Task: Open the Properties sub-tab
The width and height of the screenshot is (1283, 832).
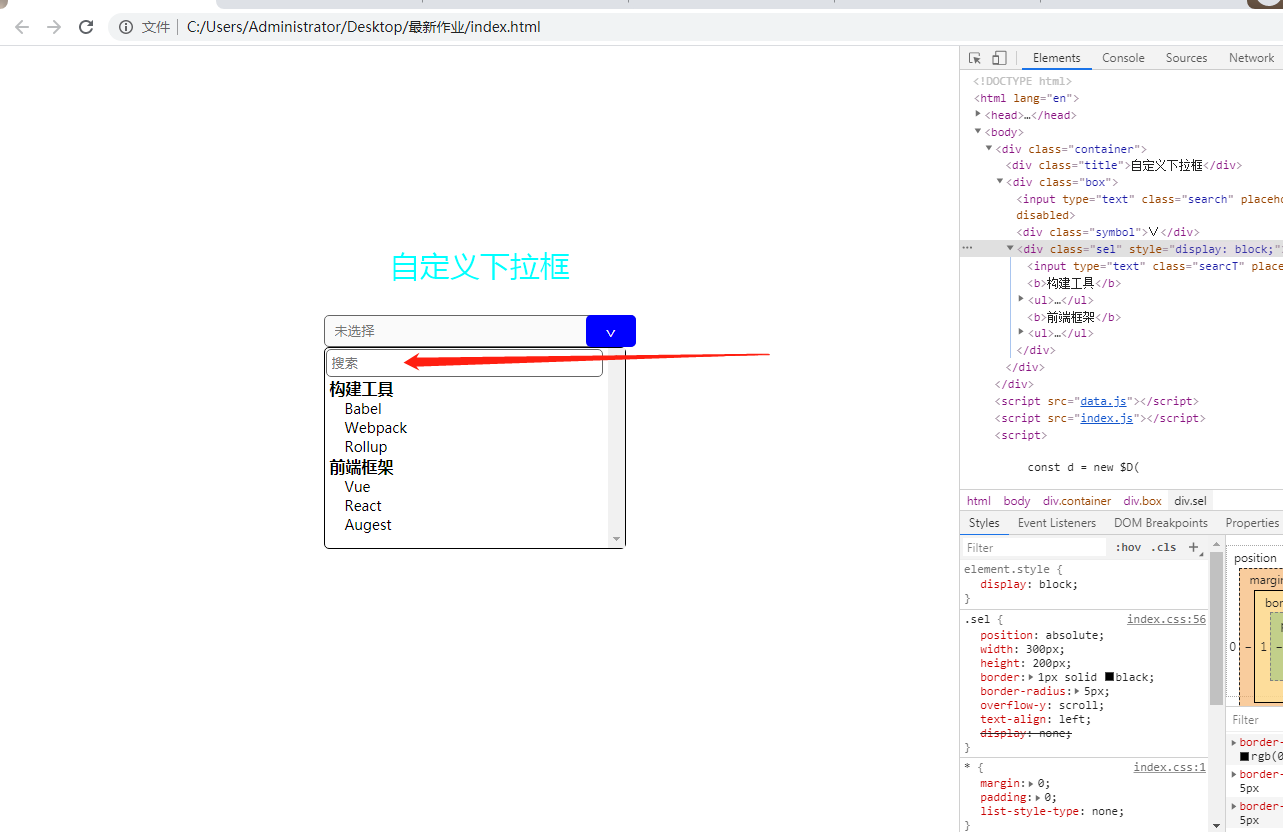Action: (1252, 523)
